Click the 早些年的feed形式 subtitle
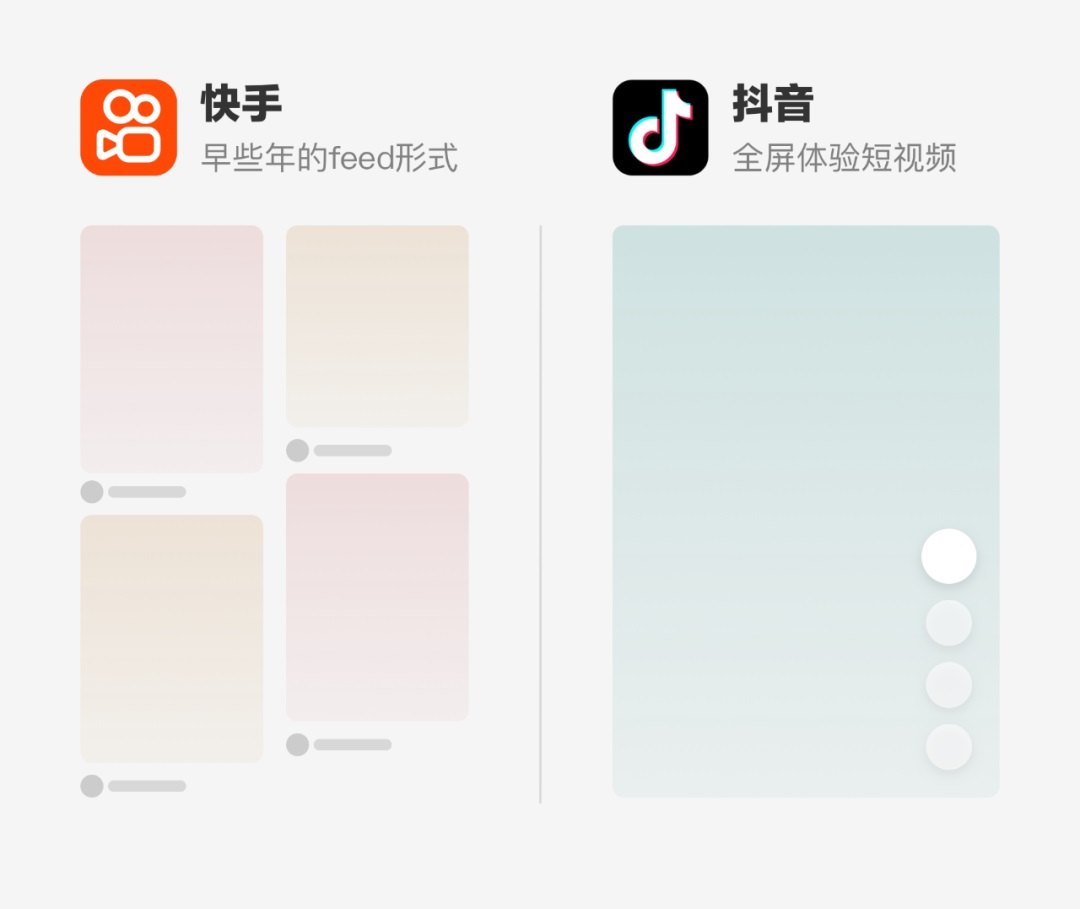 coord(329,158)
